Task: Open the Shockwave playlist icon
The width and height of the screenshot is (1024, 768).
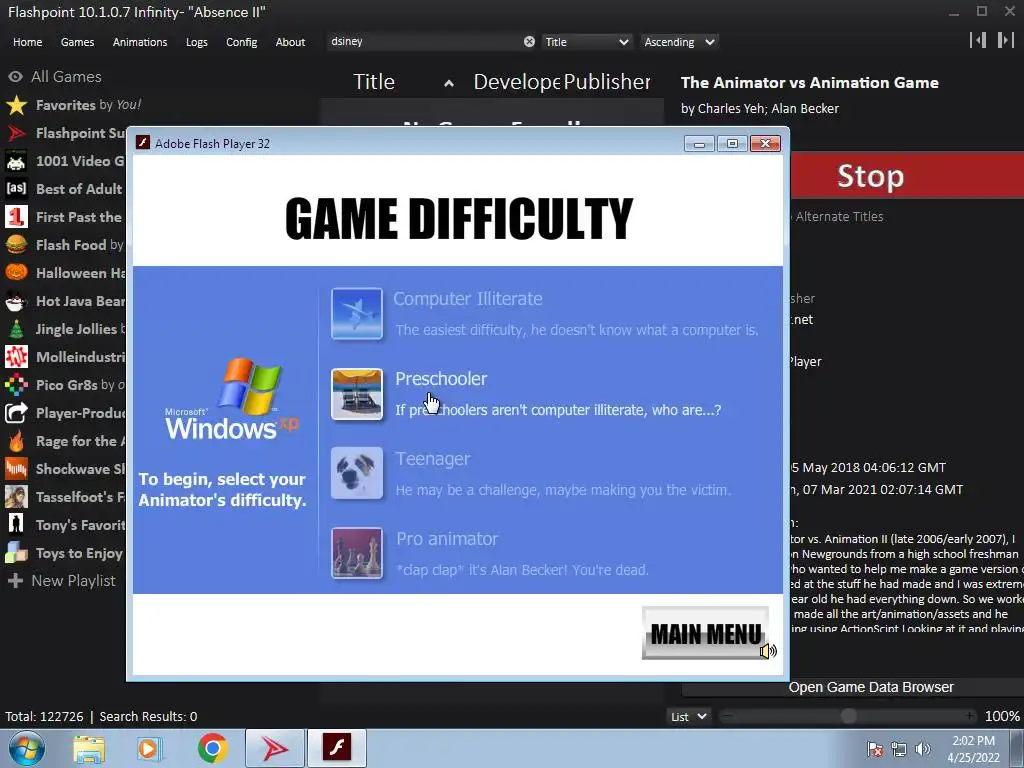Action: [x=16, y=469]
